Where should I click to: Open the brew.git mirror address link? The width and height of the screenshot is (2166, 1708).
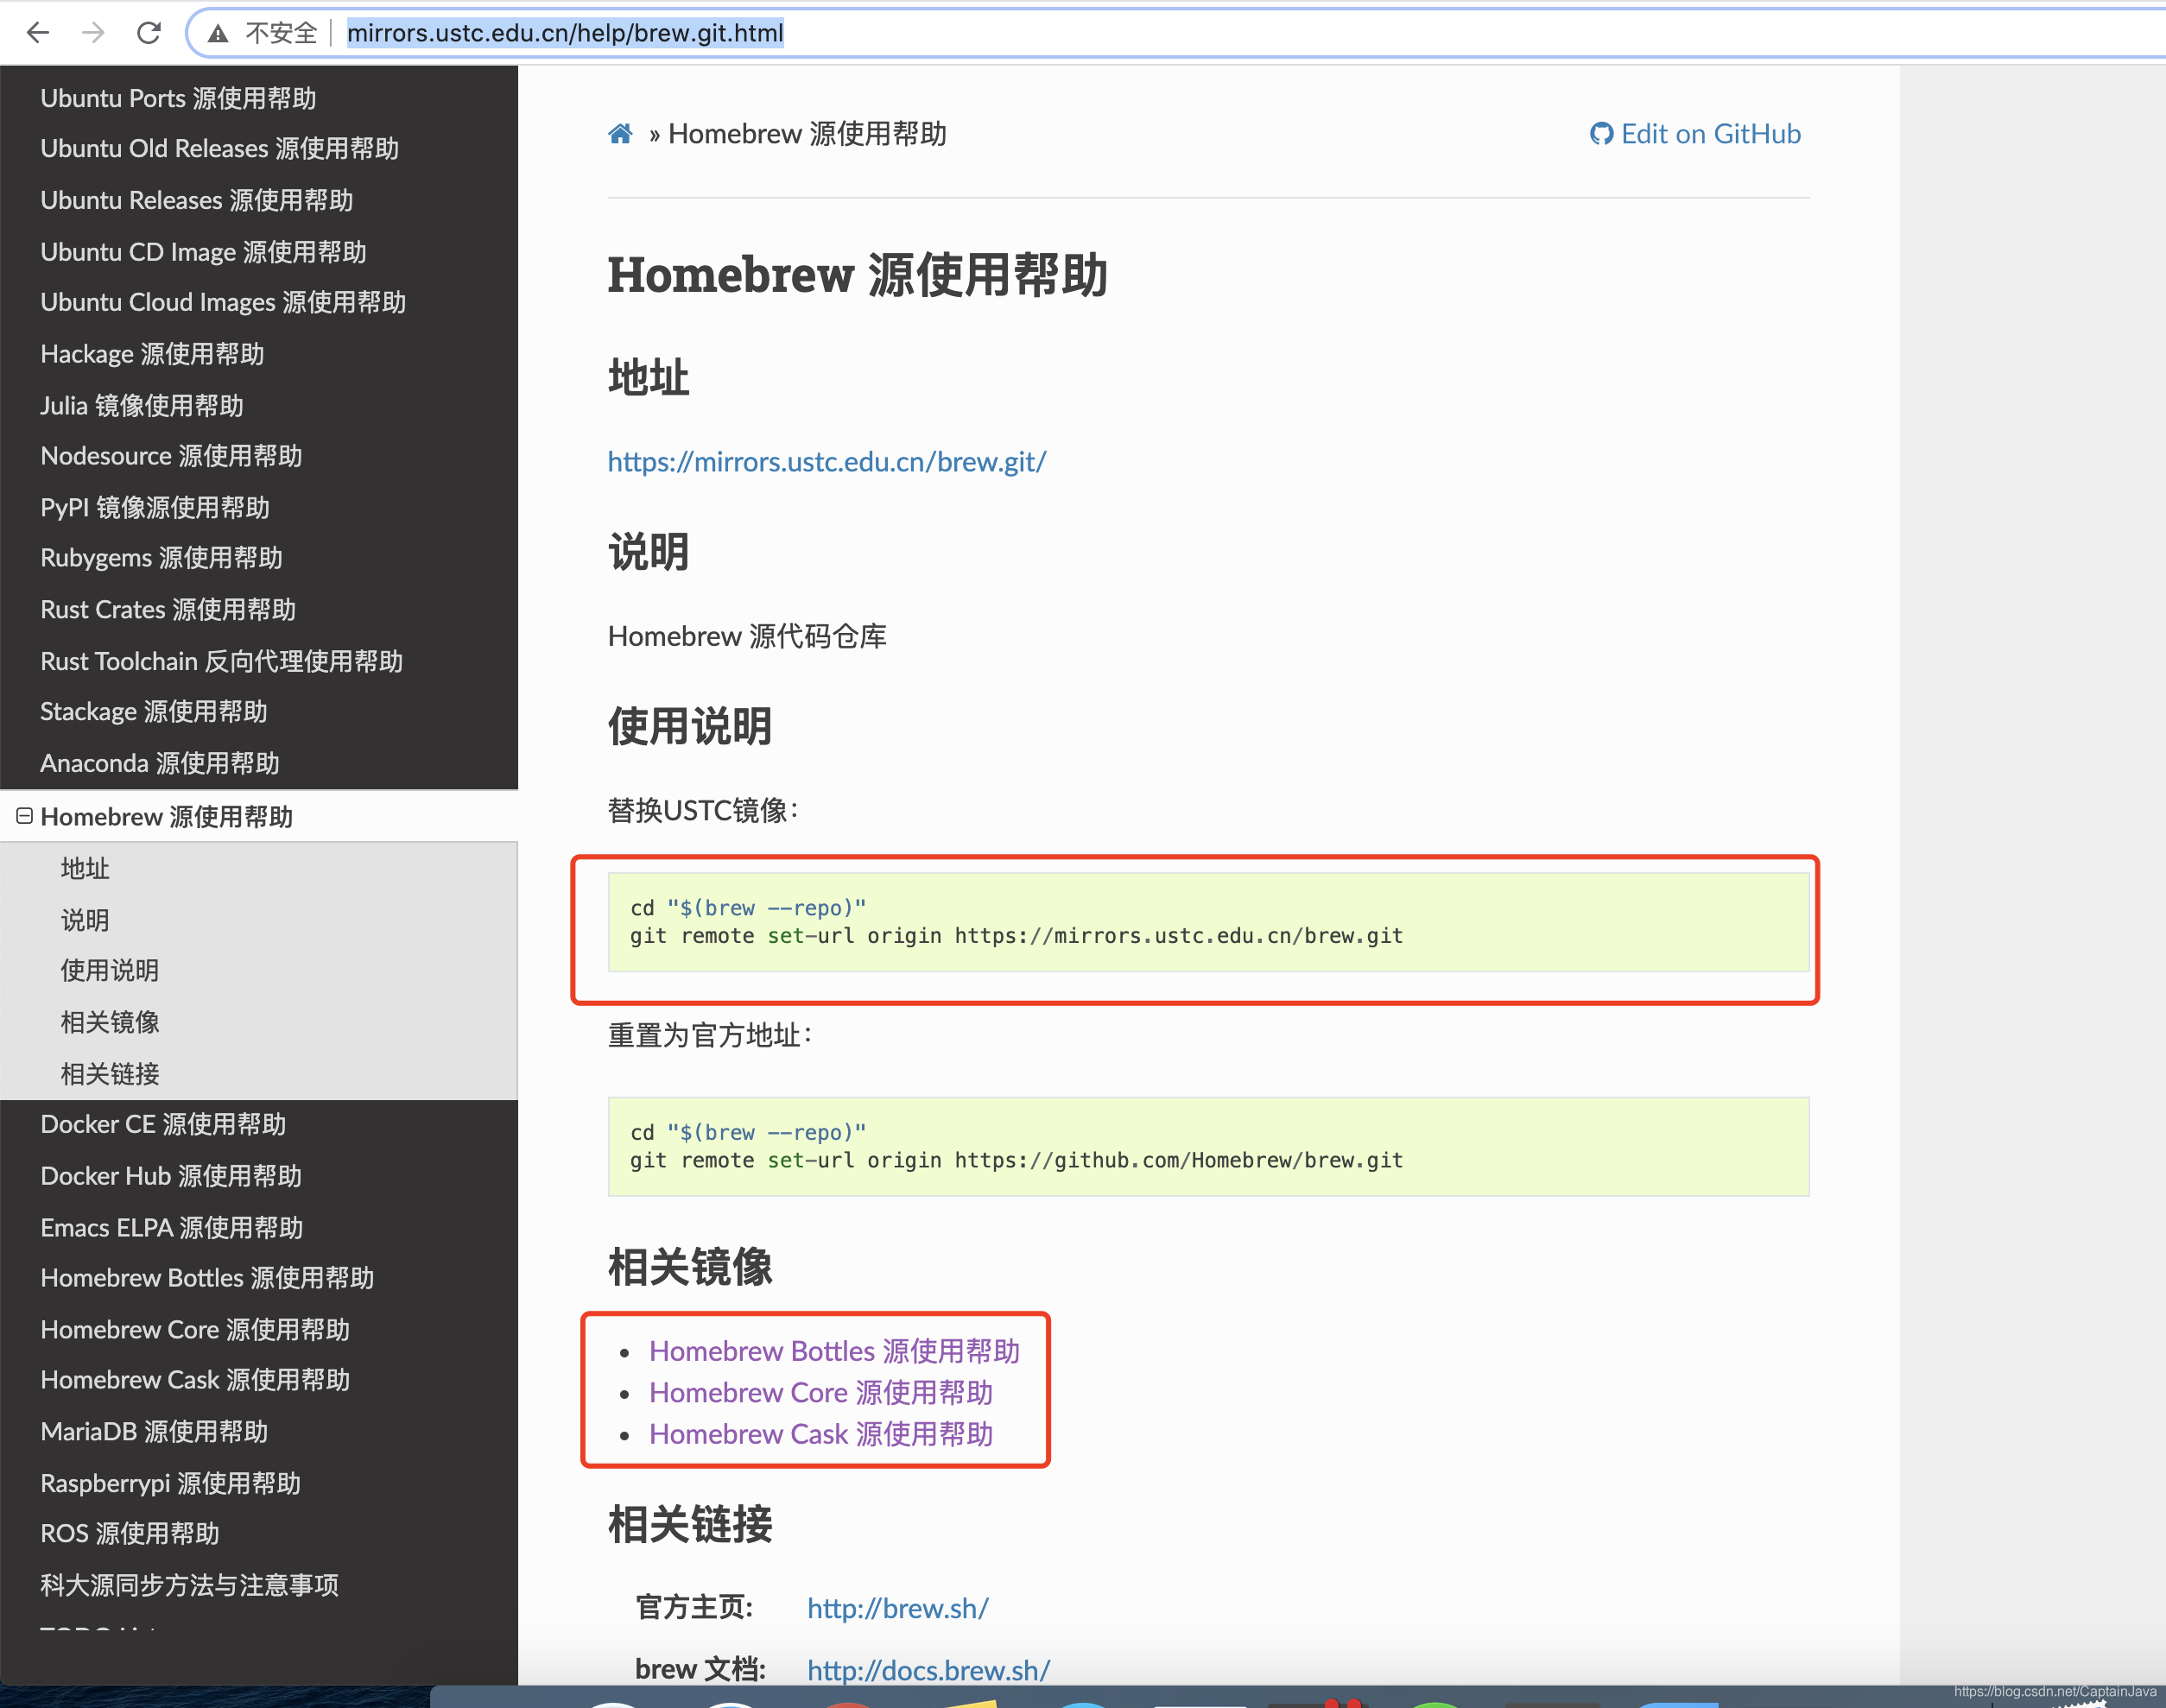point(827,461)
